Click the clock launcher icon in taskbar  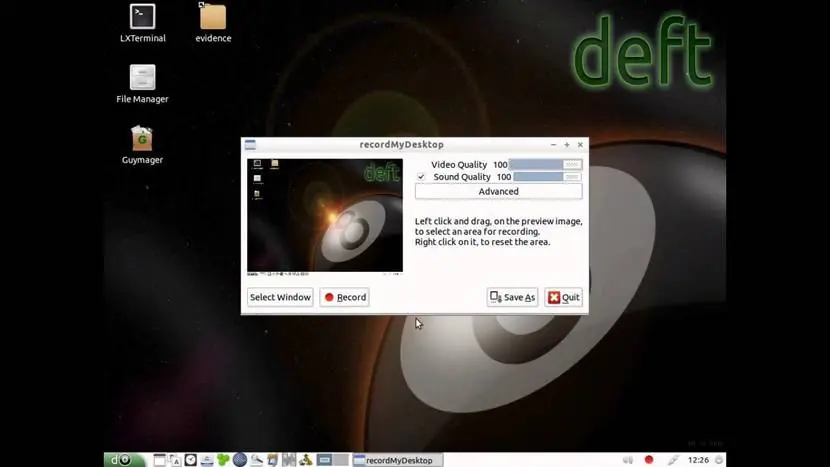tap(191, 460)
